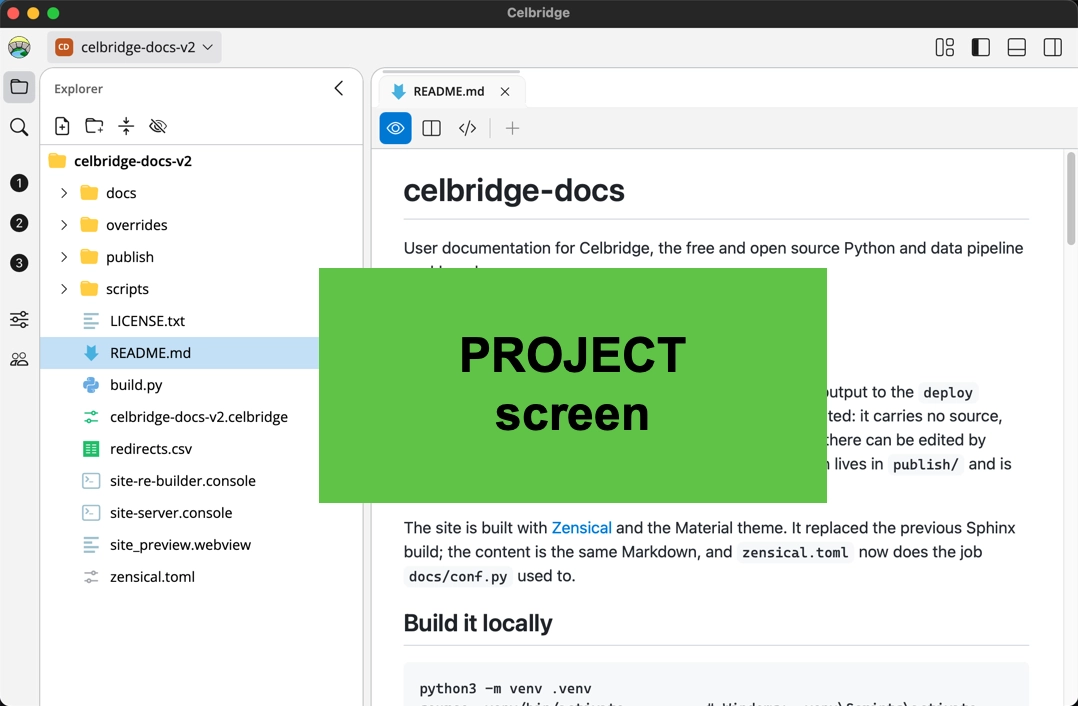Click the spreadsheet icon beside redirects.csv
This screenshot has height=706, width=1078.
[x=91, y=449]
